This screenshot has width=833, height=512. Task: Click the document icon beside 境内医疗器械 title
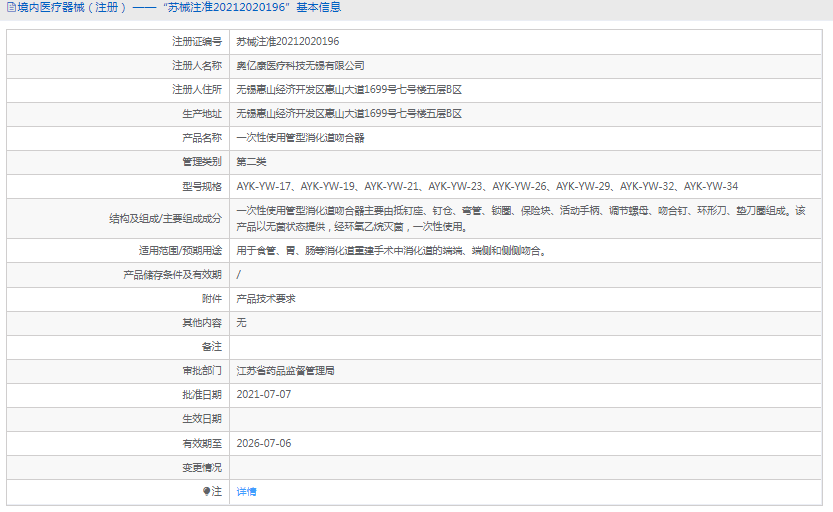click(11, 7)
